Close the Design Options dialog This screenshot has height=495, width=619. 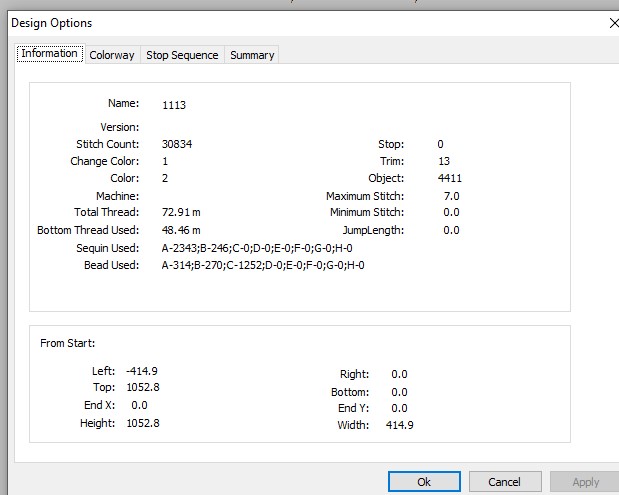tap(614, 24)
